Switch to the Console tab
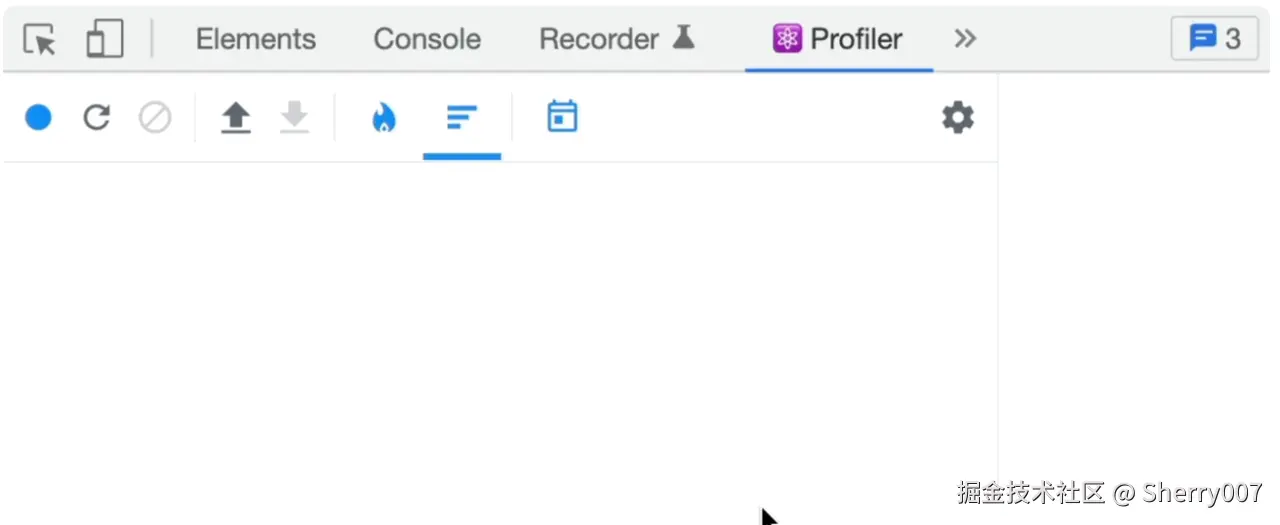1280x525 pixels. 427,39
